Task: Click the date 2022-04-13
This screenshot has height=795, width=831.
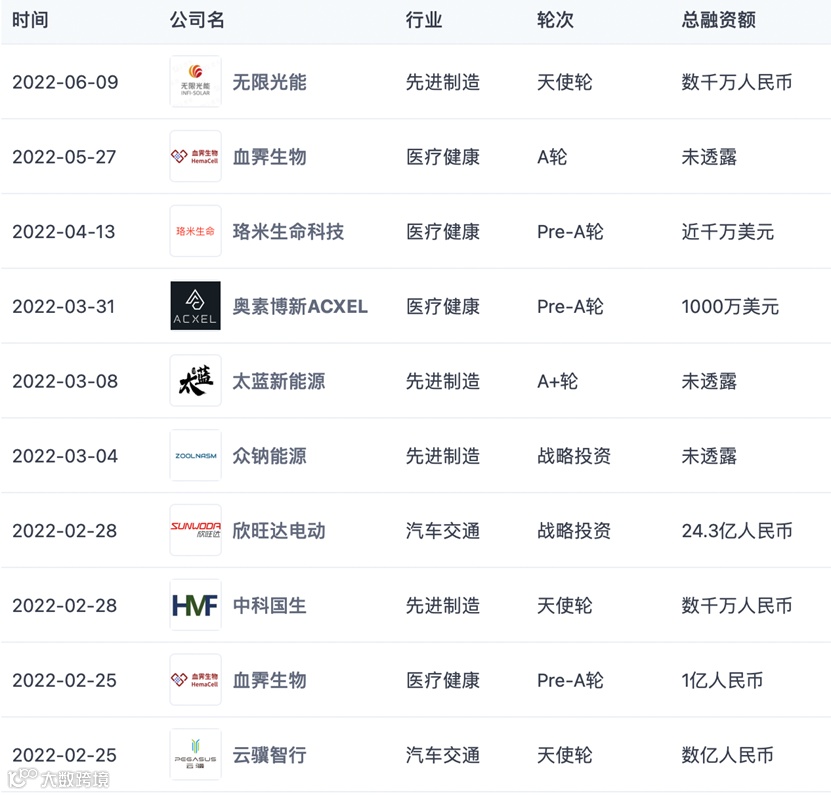Action: point(64,232)
